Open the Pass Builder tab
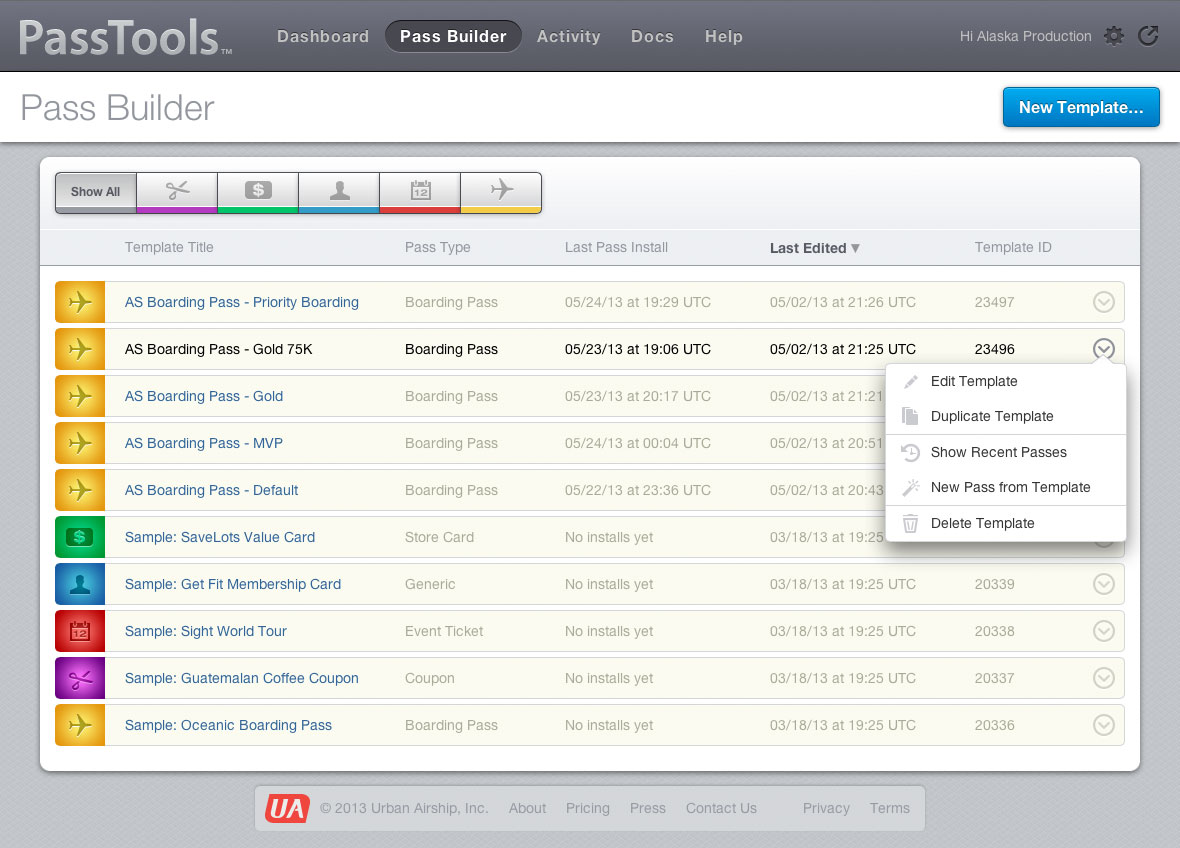The image size is (1180, 848). 453,36
